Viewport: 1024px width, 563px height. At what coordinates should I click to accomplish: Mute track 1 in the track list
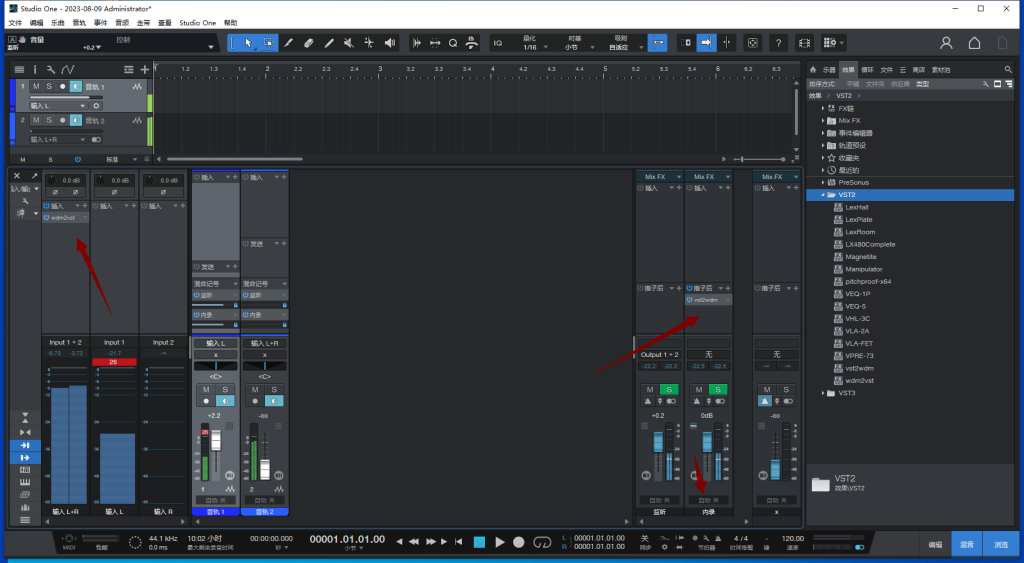pyautogui.click(x=36, y=87)
